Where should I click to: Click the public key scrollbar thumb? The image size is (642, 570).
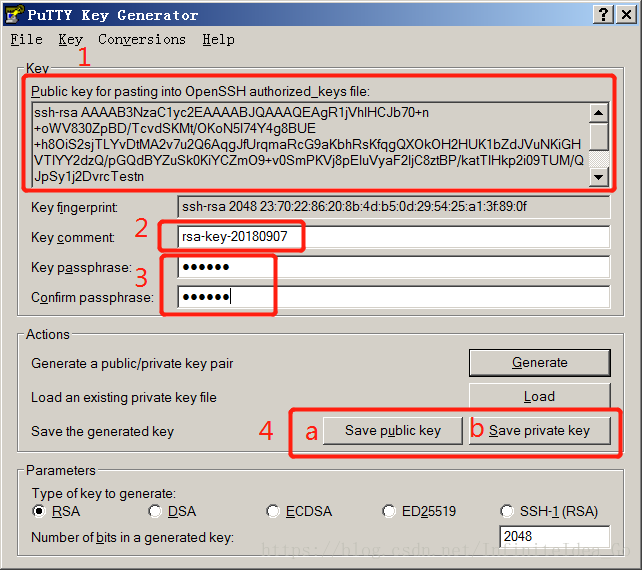[599, 137]
